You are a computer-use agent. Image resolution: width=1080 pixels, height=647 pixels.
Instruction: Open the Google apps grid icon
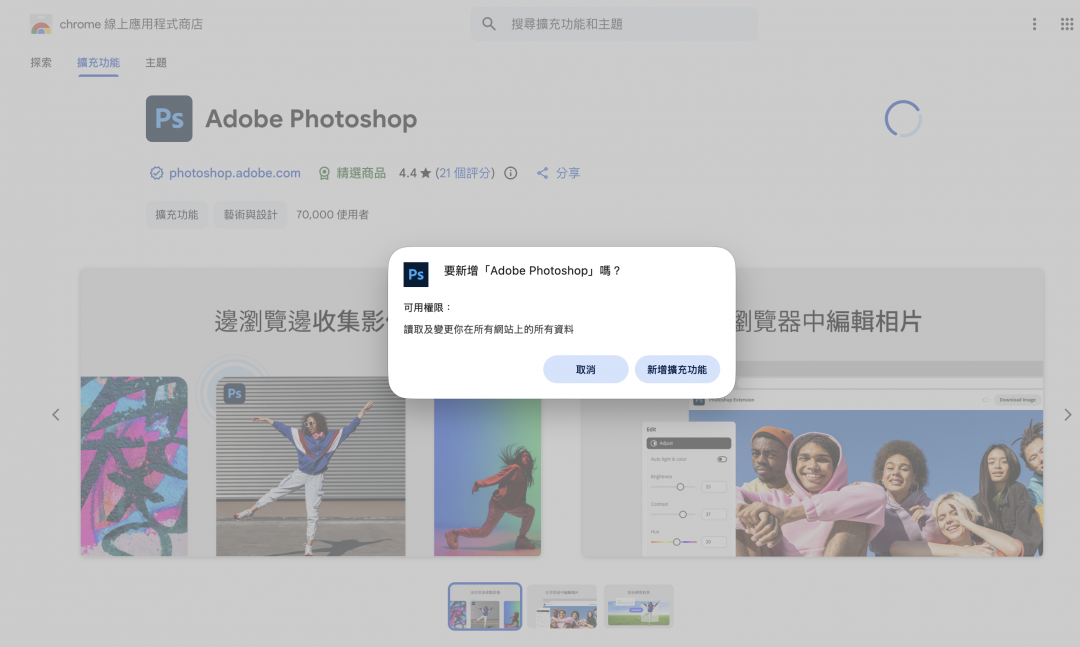click(x=1066, y=24)
